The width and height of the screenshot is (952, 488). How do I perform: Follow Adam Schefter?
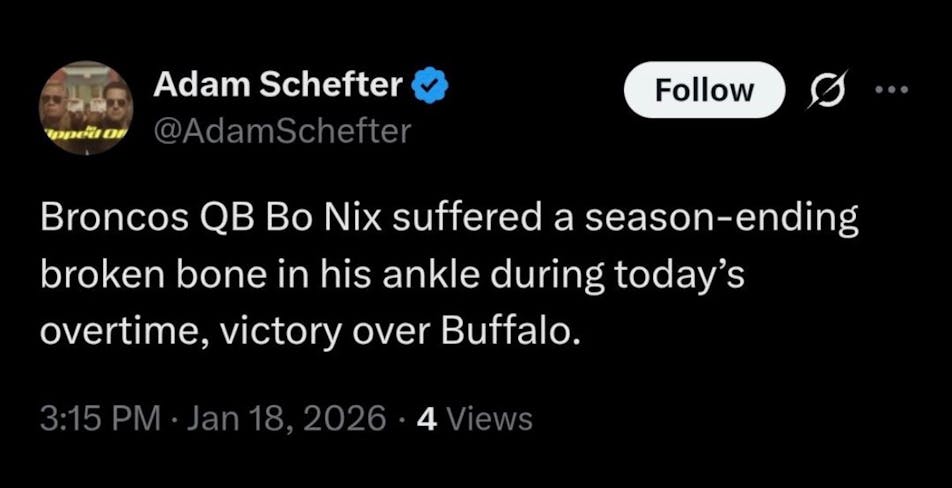click(704, 90)
